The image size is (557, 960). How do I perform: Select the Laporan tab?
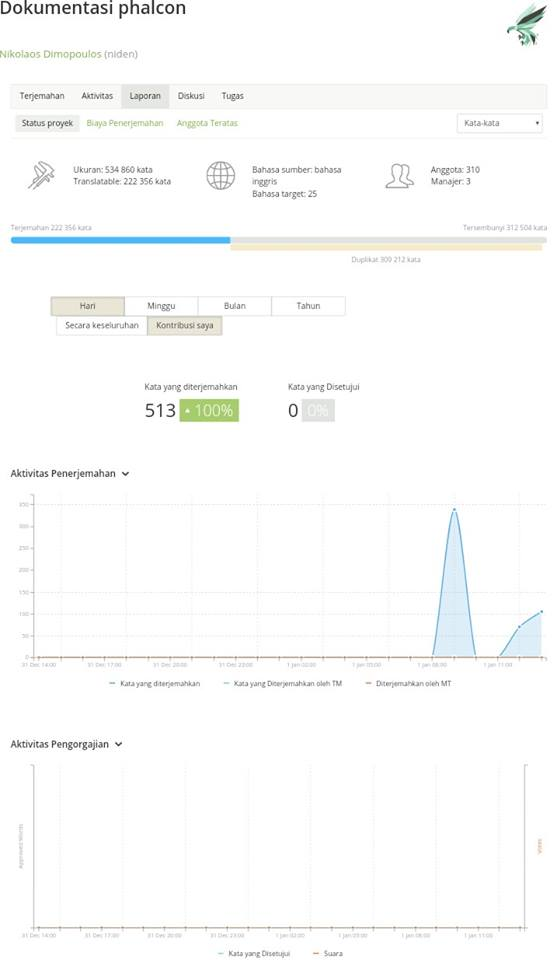tap(145, 96)
